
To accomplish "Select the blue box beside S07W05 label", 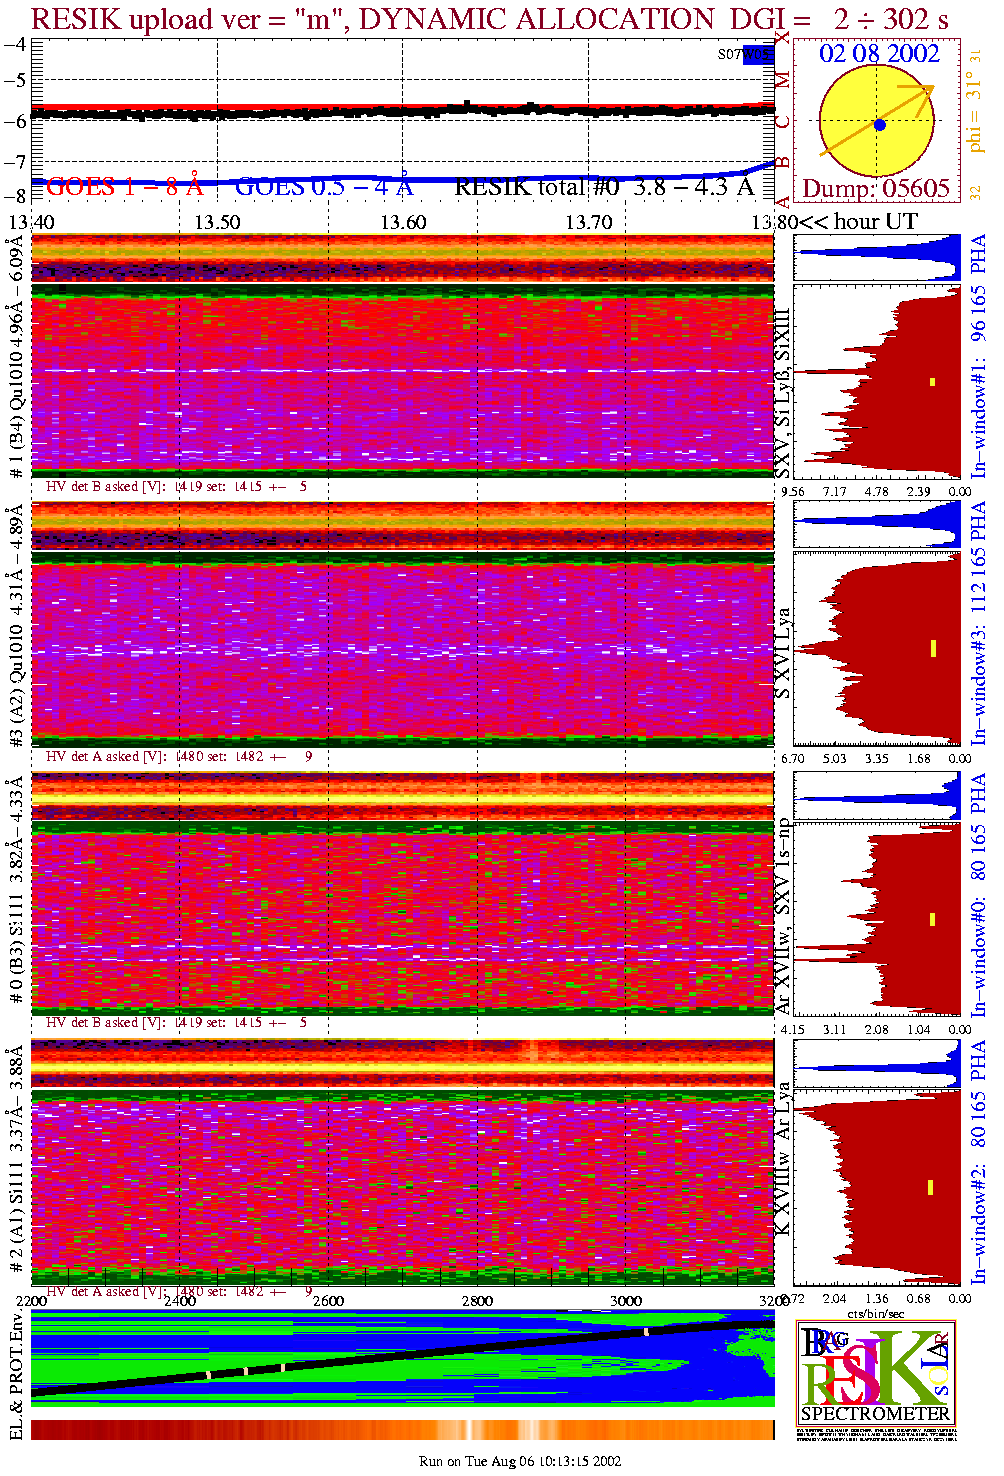I will tap(758, 54).
